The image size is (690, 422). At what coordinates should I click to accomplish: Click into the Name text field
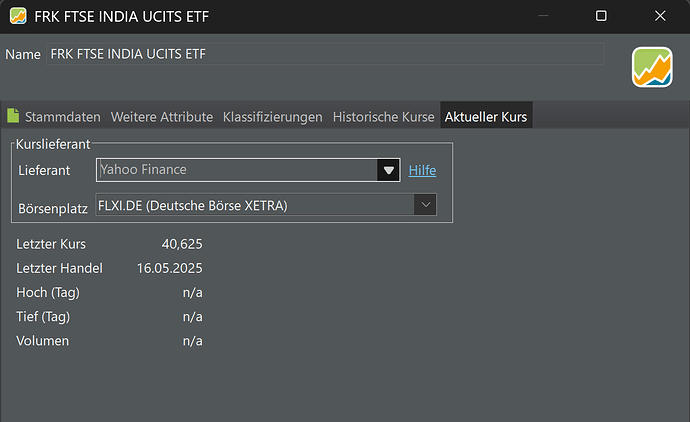[x=325, y=54]
